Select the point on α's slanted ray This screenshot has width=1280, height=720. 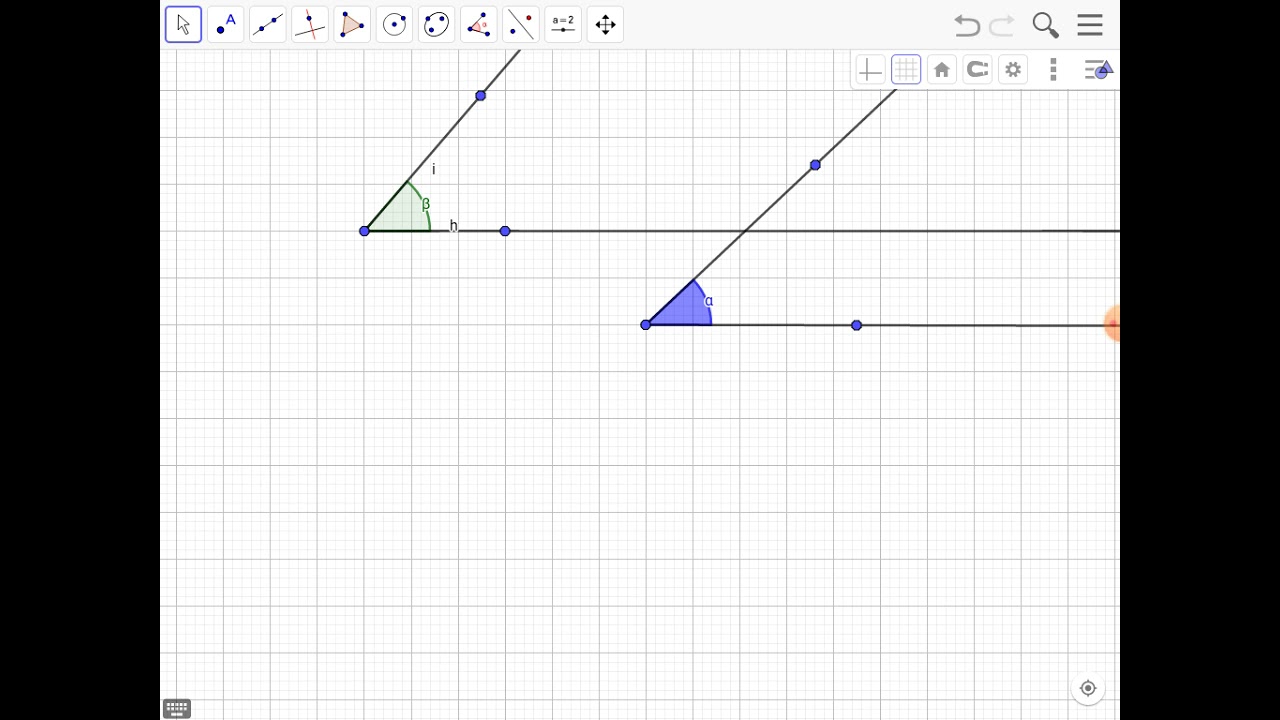pos(815,165)
